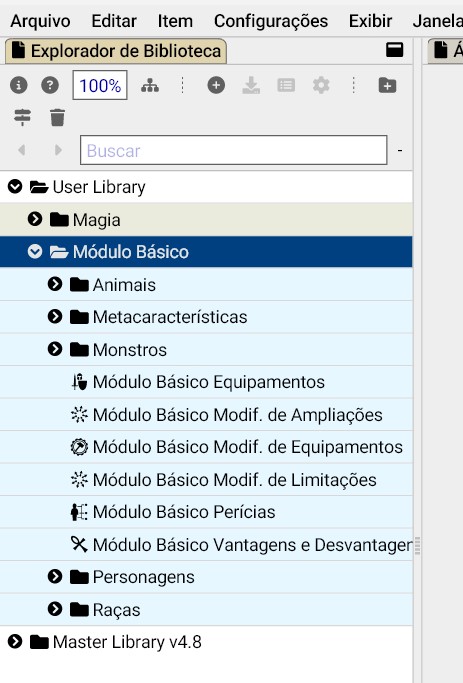Click the info icon in library toolbar
463x683 pixels.
[18, 85]
